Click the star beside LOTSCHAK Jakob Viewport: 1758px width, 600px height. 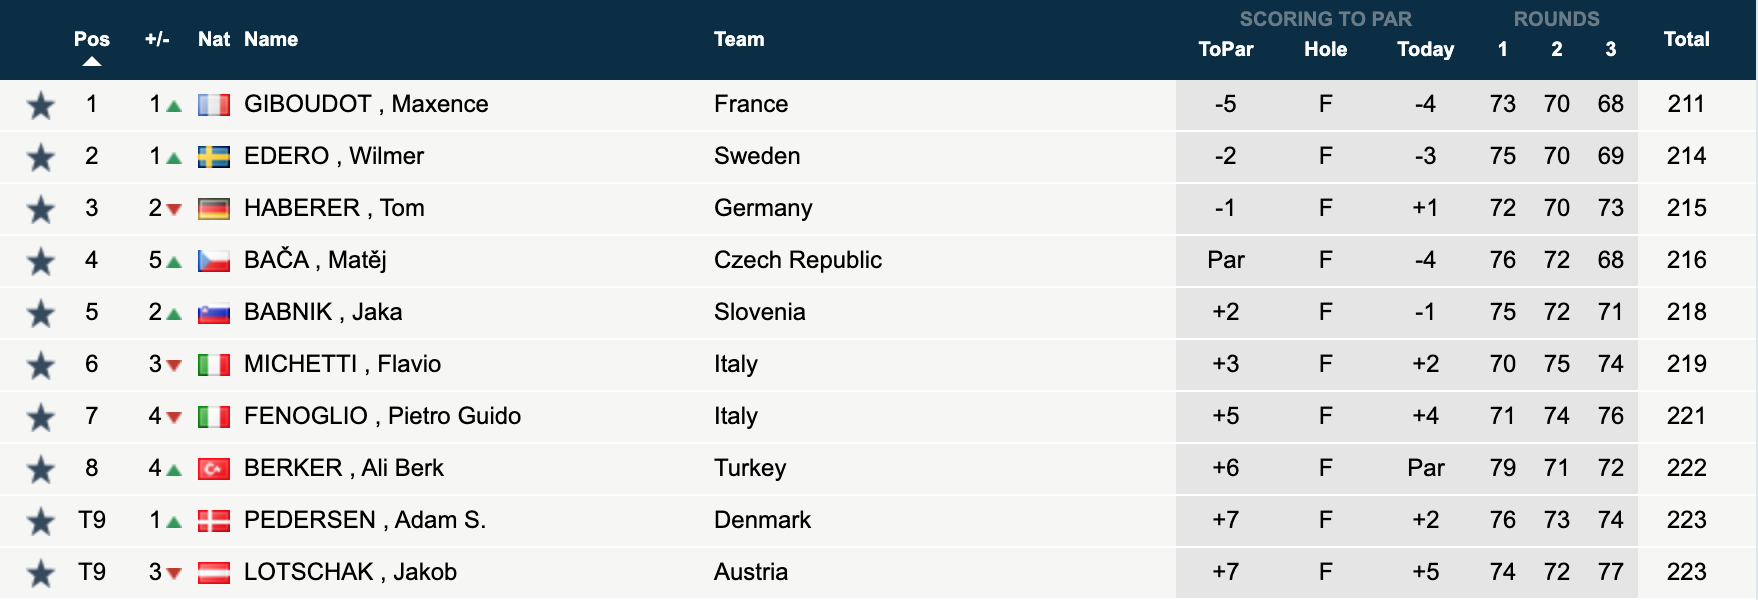[x=40, y=573]
